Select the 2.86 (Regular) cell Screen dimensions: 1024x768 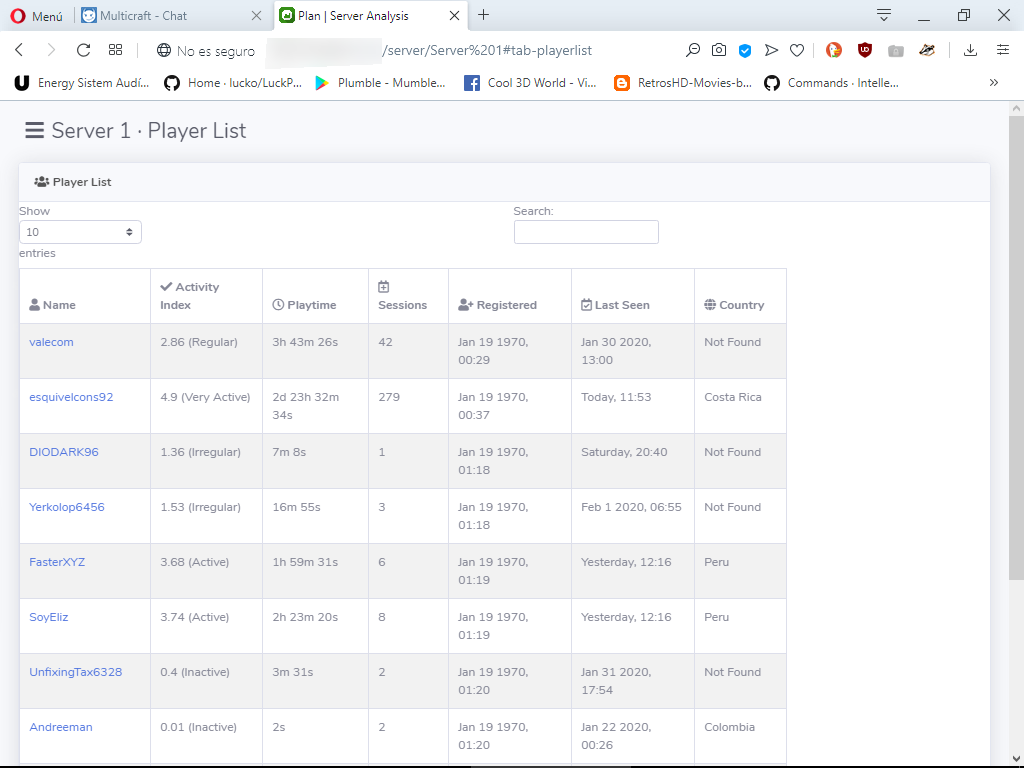pos(206,351)
